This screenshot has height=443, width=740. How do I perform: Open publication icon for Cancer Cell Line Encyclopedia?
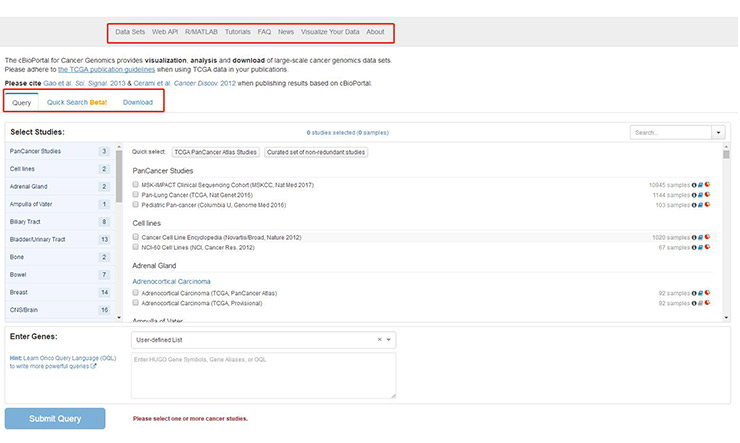pos(700,237)
